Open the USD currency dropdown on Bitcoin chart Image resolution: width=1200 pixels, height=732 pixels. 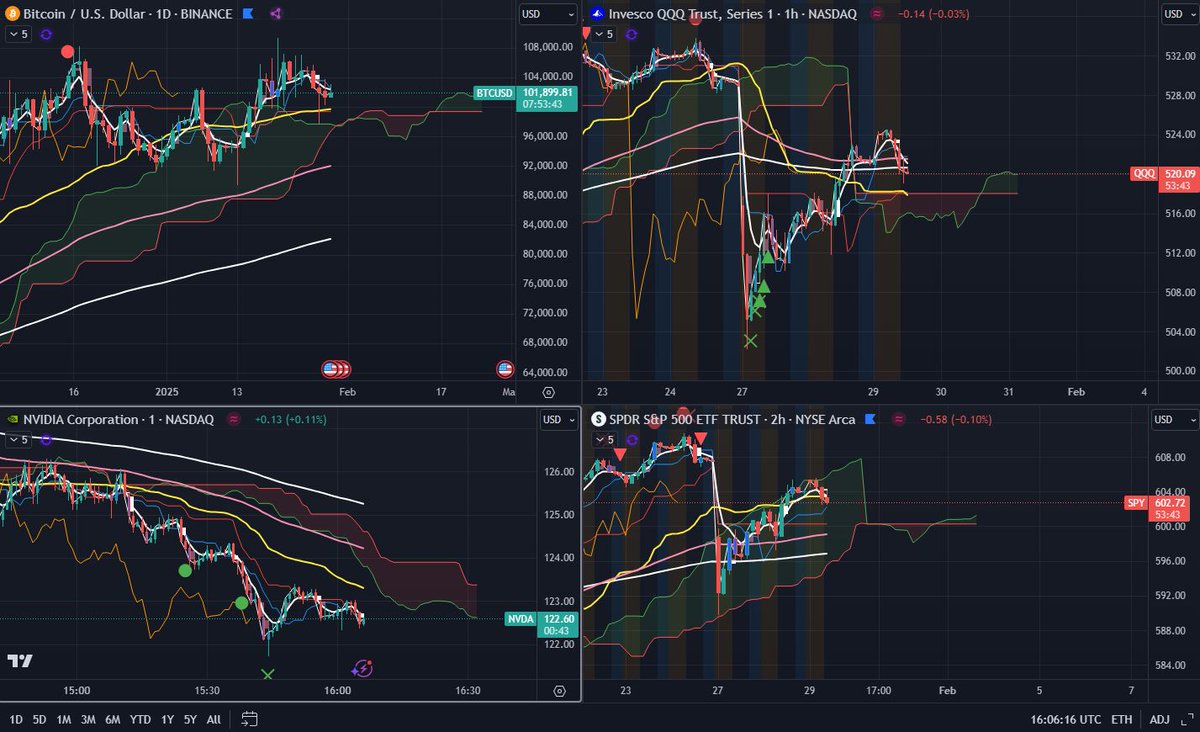point(545,14)
